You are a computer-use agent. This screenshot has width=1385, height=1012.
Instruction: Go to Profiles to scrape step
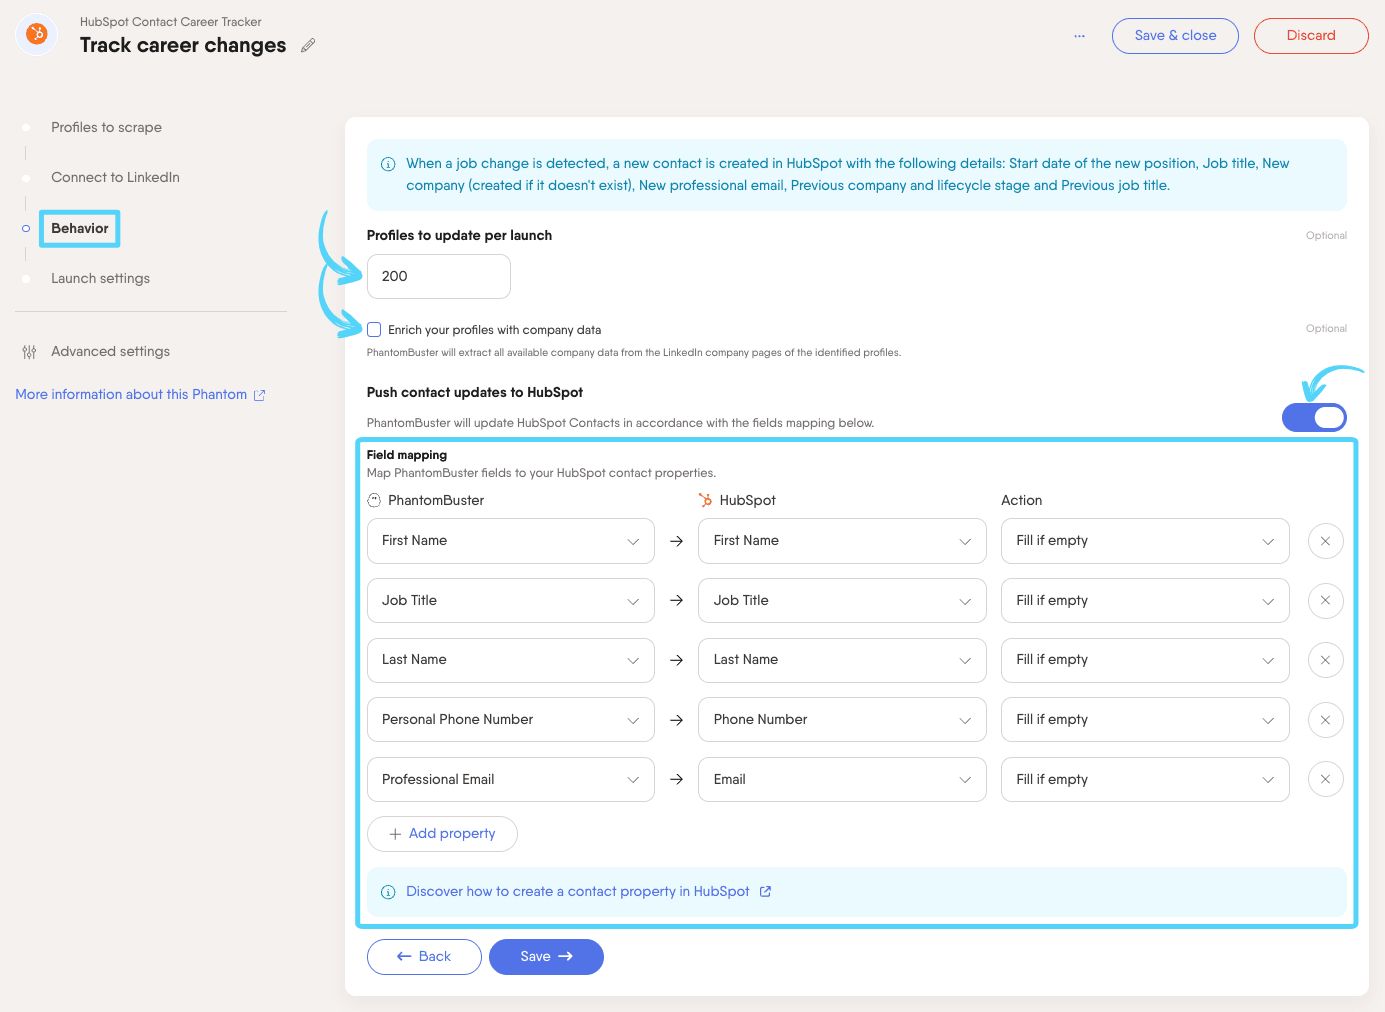click(106, 127)
